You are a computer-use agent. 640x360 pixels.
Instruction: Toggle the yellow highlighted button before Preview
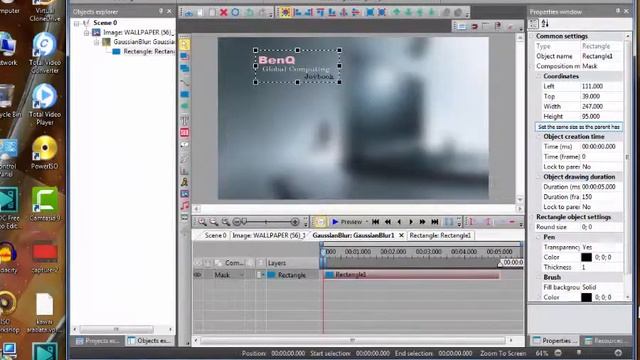pyautogui.click(x=320, y=222)
